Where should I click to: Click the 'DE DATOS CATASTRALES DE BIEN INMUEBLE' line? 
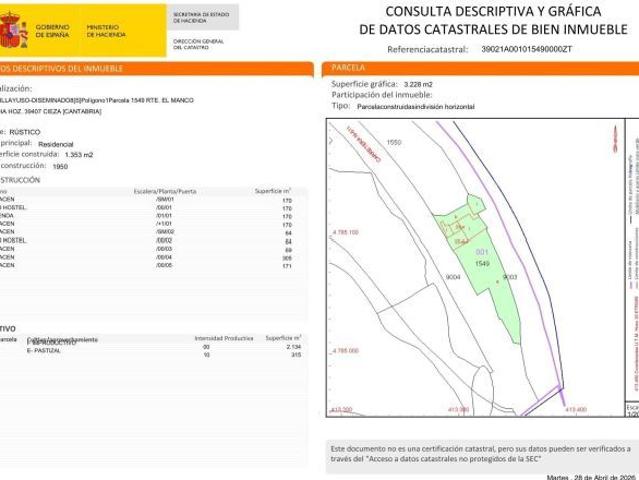pyautogui.click(x=493, y=29)
